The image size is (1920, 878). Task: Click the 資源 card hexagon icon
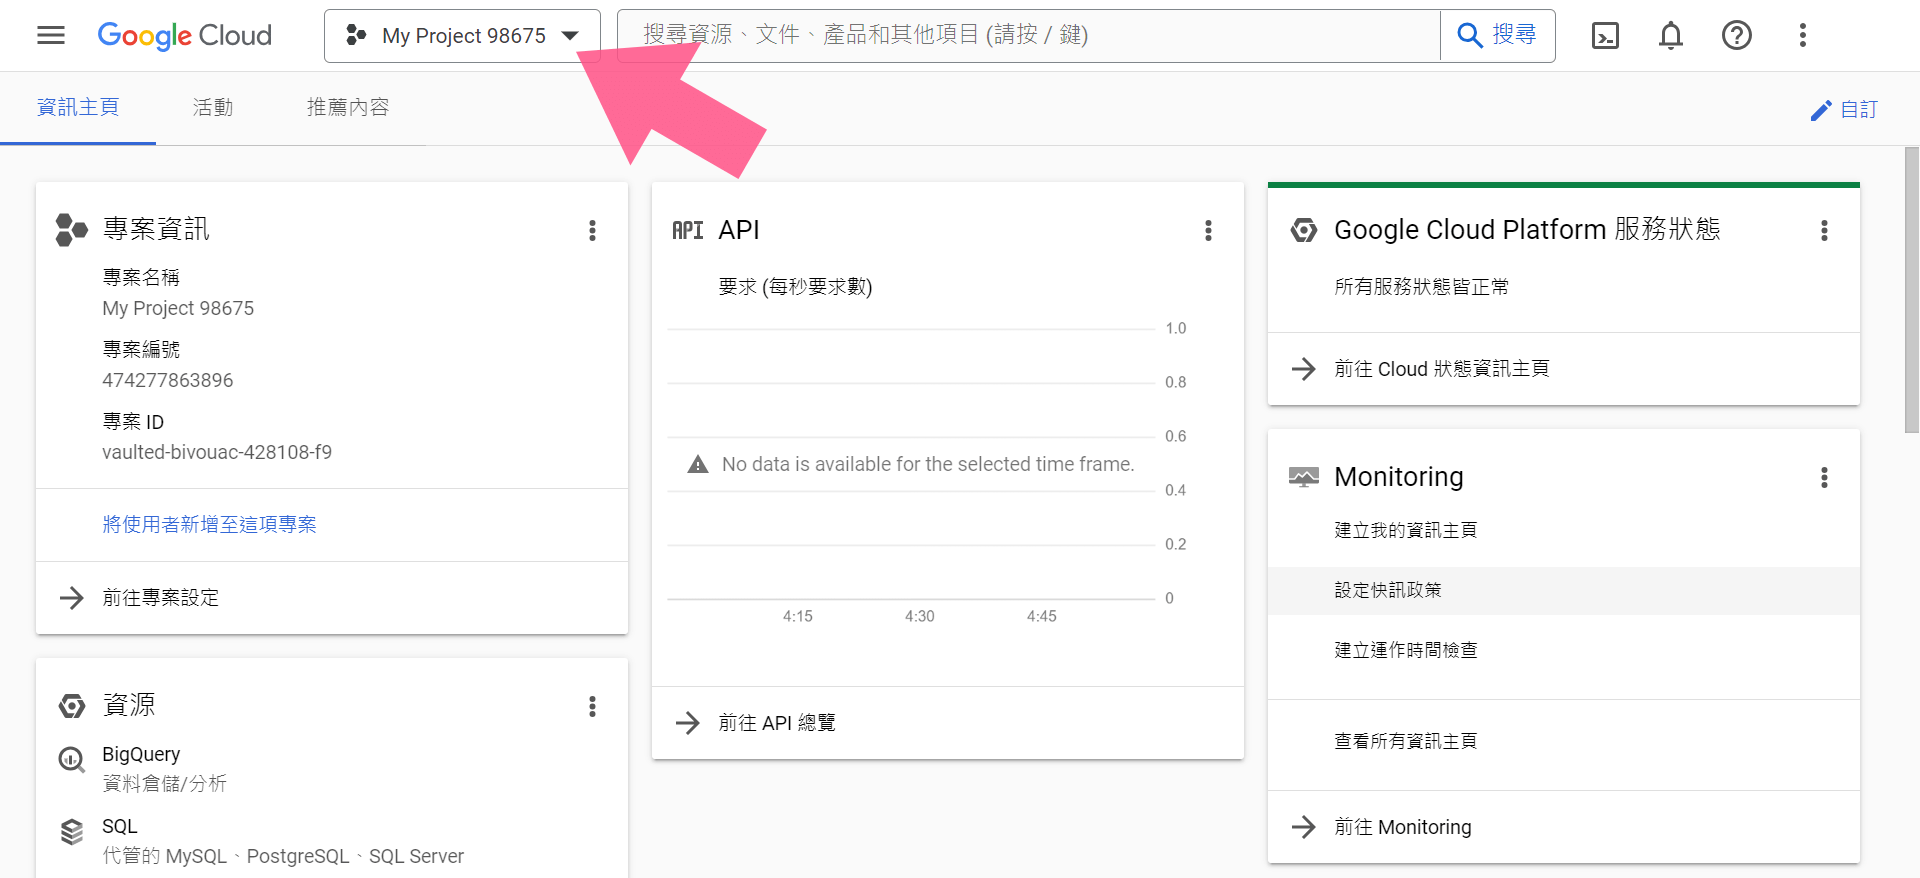coord(72,706)
